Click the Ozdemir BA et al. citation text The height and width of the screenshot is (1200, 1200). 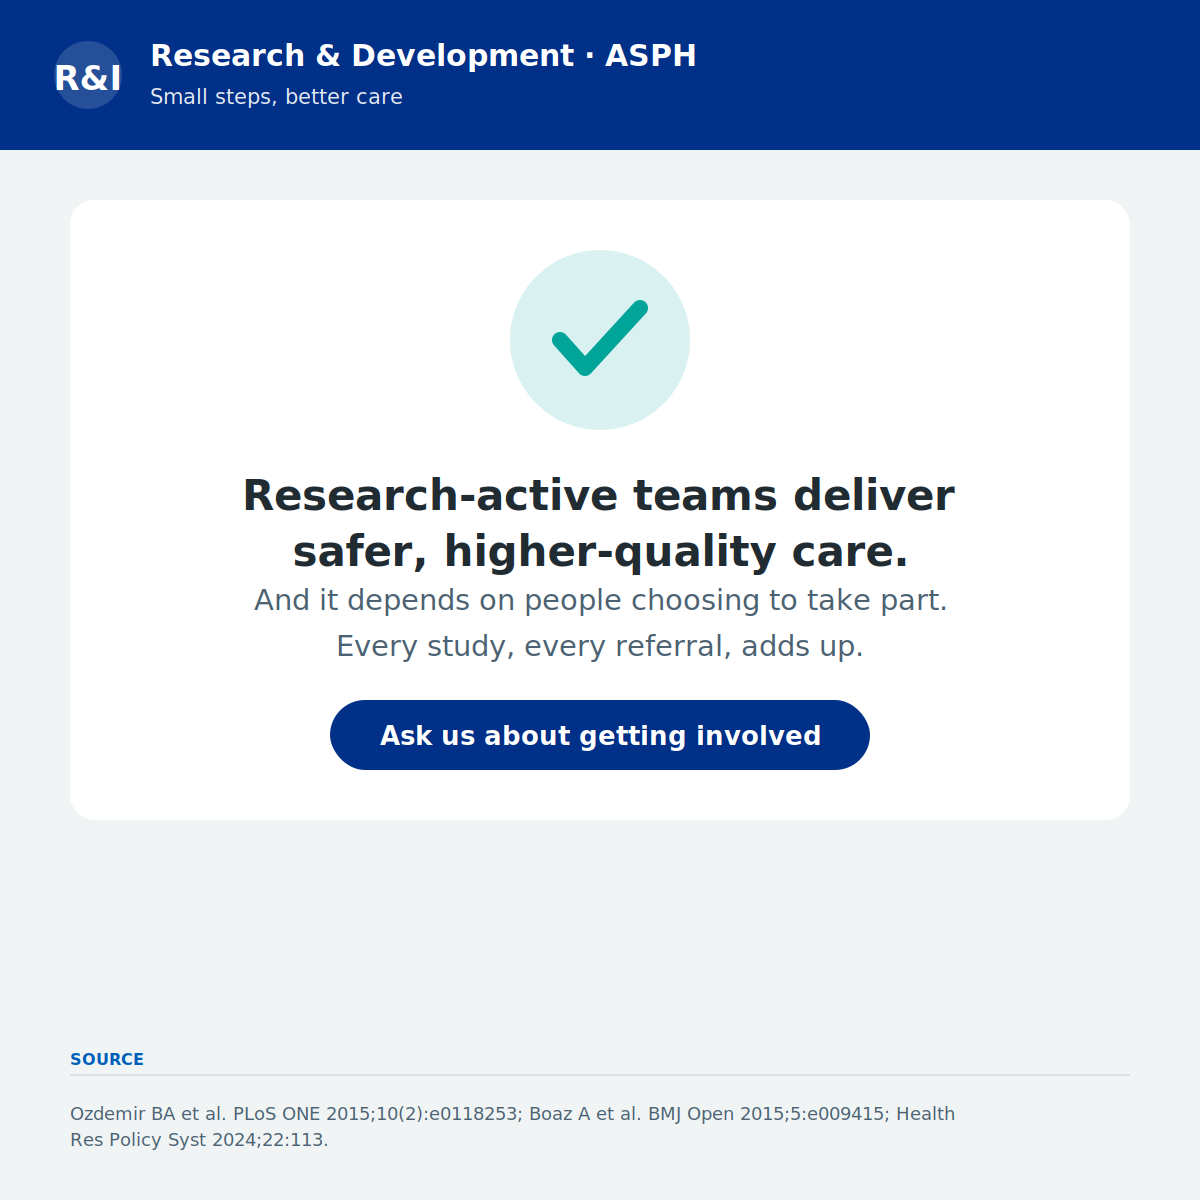coord(512,1127)
